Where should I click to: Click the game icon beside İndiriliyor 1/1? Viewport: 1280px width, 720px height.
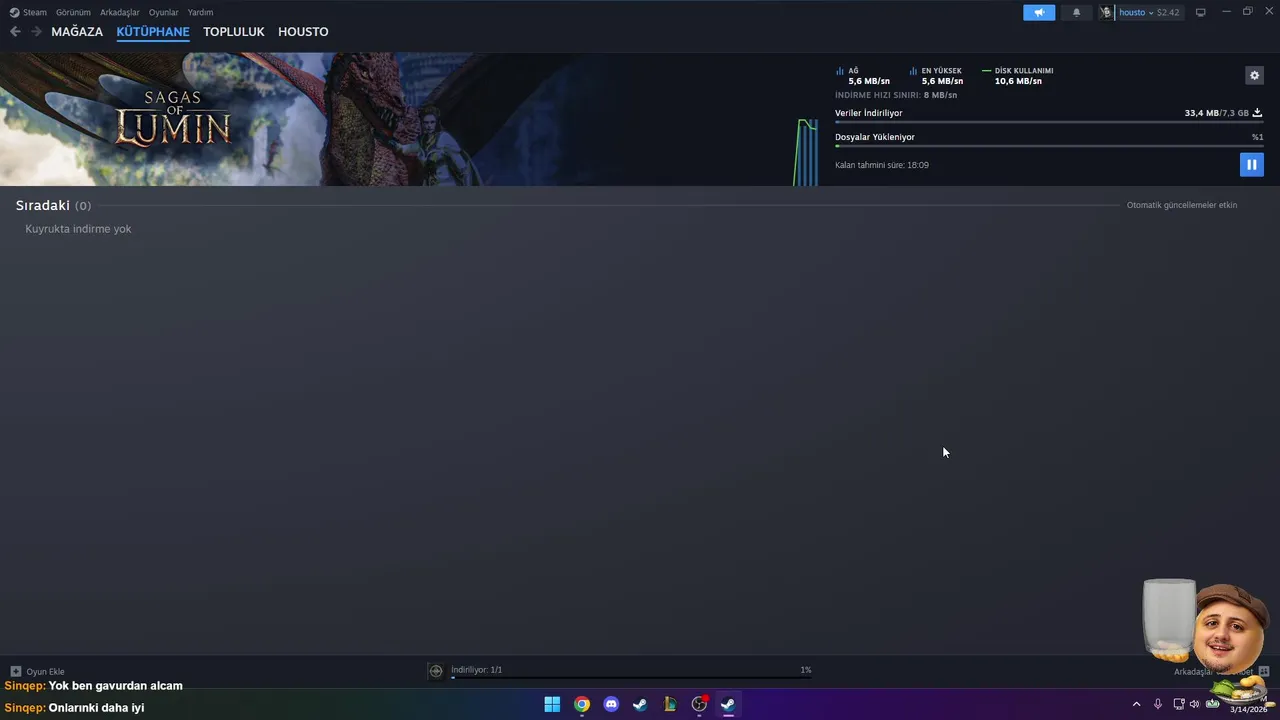coord(435,671)
